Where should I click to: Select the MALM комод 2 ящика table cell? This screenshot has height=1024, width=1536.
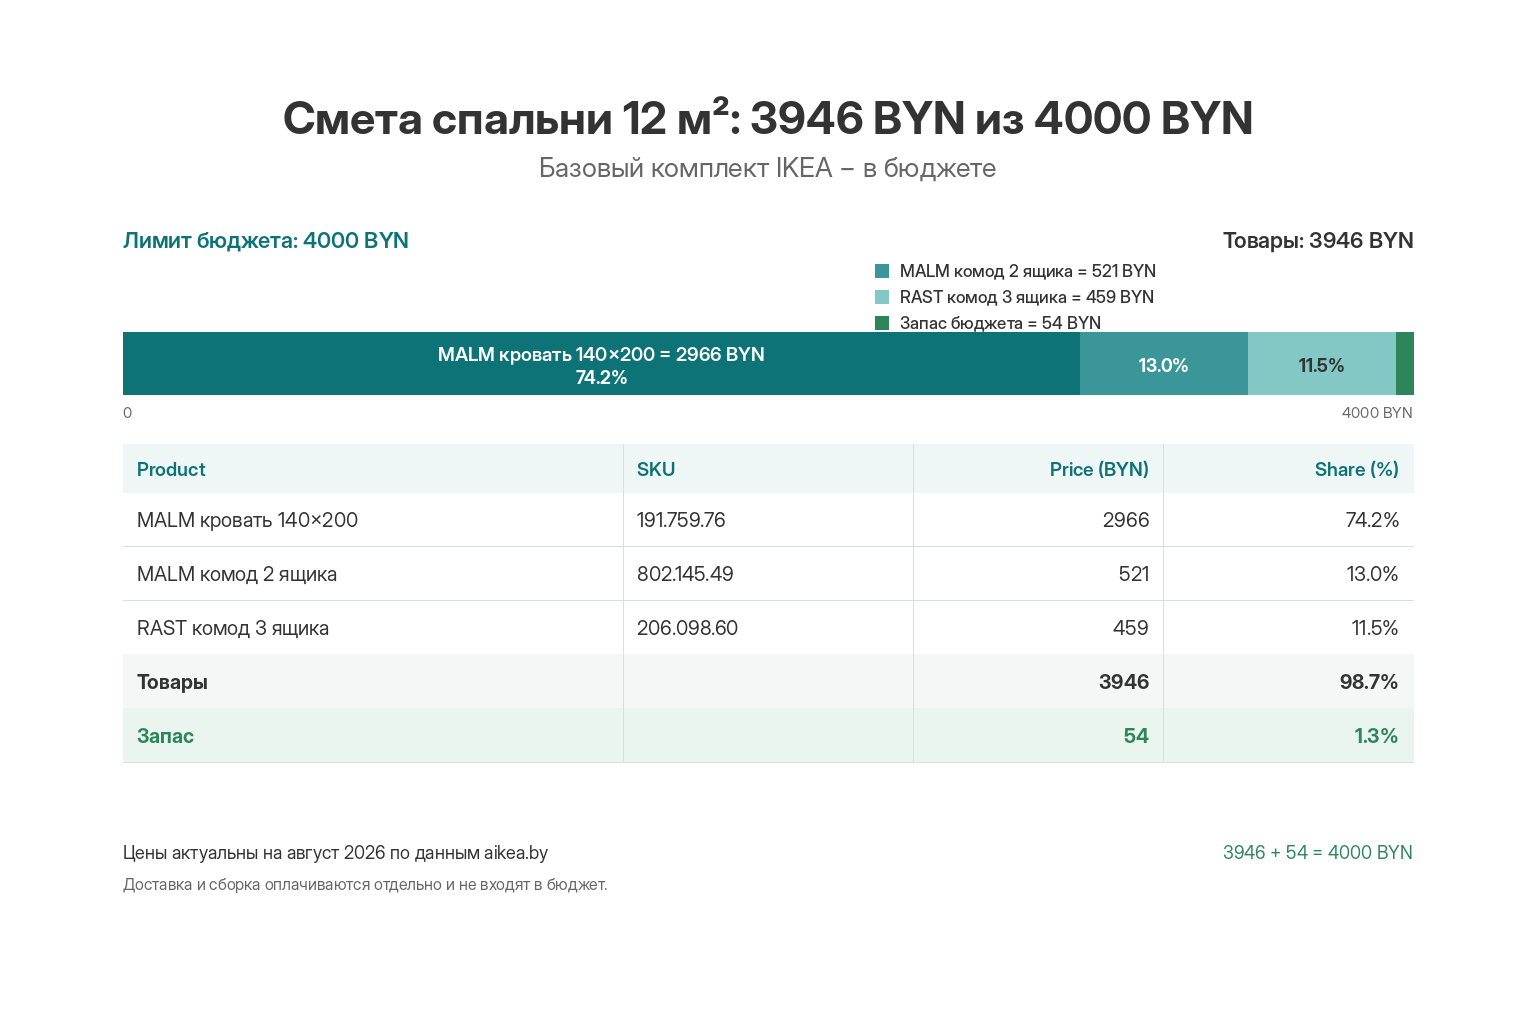pyautogui.click(x=373, y=574)
